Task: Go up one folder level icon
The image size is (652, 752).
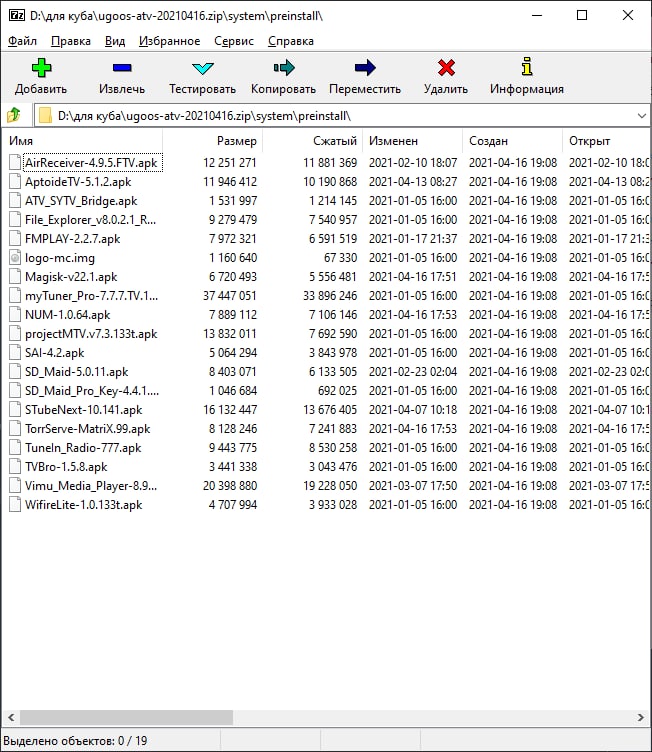Action: (x=14, y=115)
